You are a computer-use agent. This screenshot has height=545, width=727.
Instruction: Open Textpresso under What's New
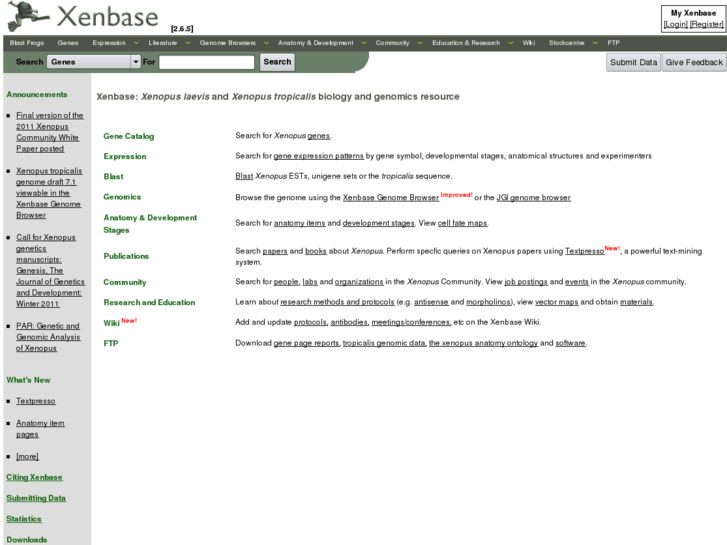[x=36, y=401]
